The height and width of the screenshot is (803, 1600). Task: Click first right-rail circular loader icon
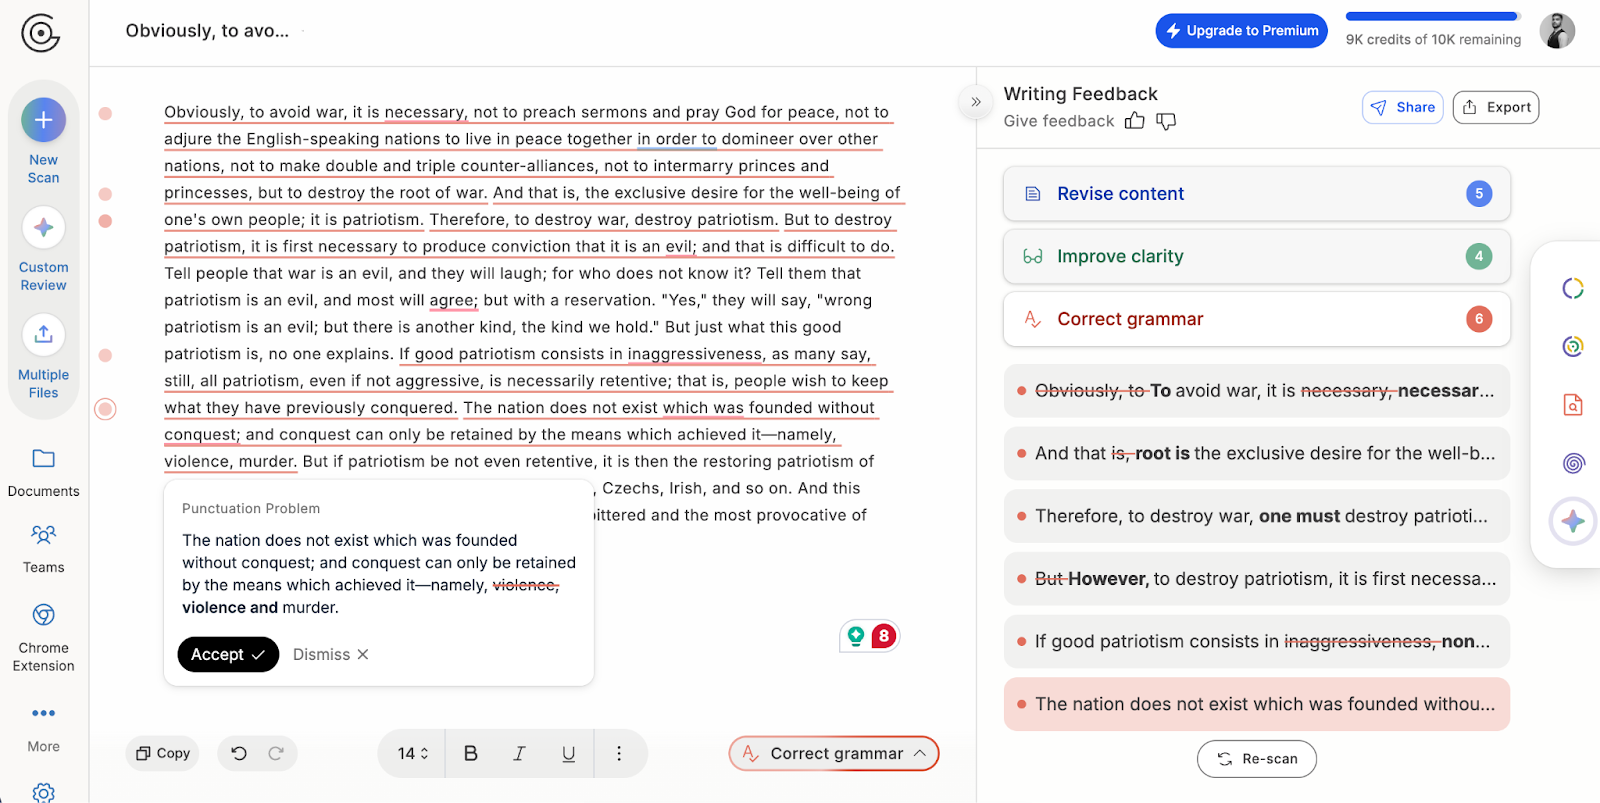pos(1573,289)
